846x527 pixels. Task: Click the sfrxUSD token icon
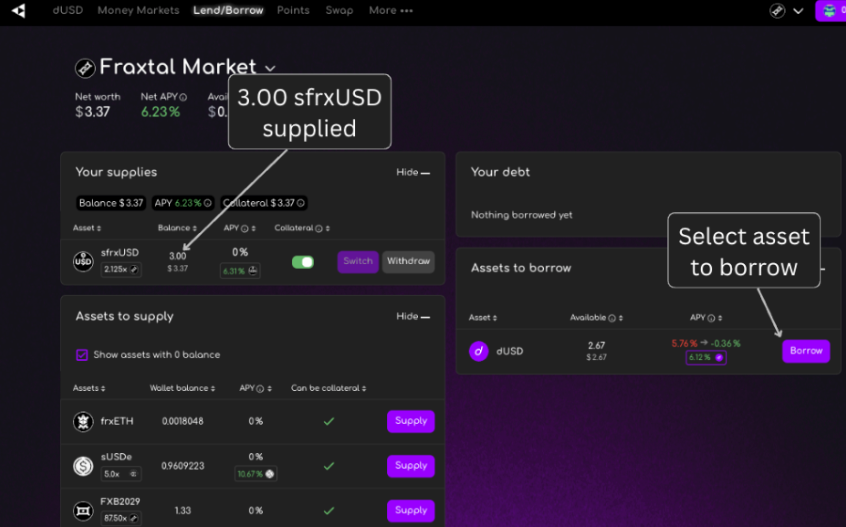[83, 262]
